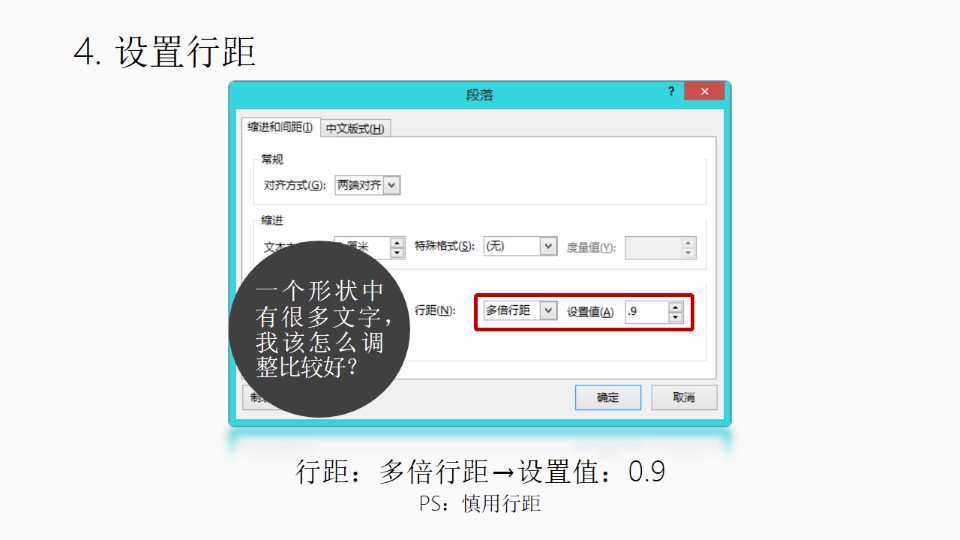Select the dark circular callout shape
Image resolution: width=960 pixels, height=540 pixels.
[x=319, y=329]
